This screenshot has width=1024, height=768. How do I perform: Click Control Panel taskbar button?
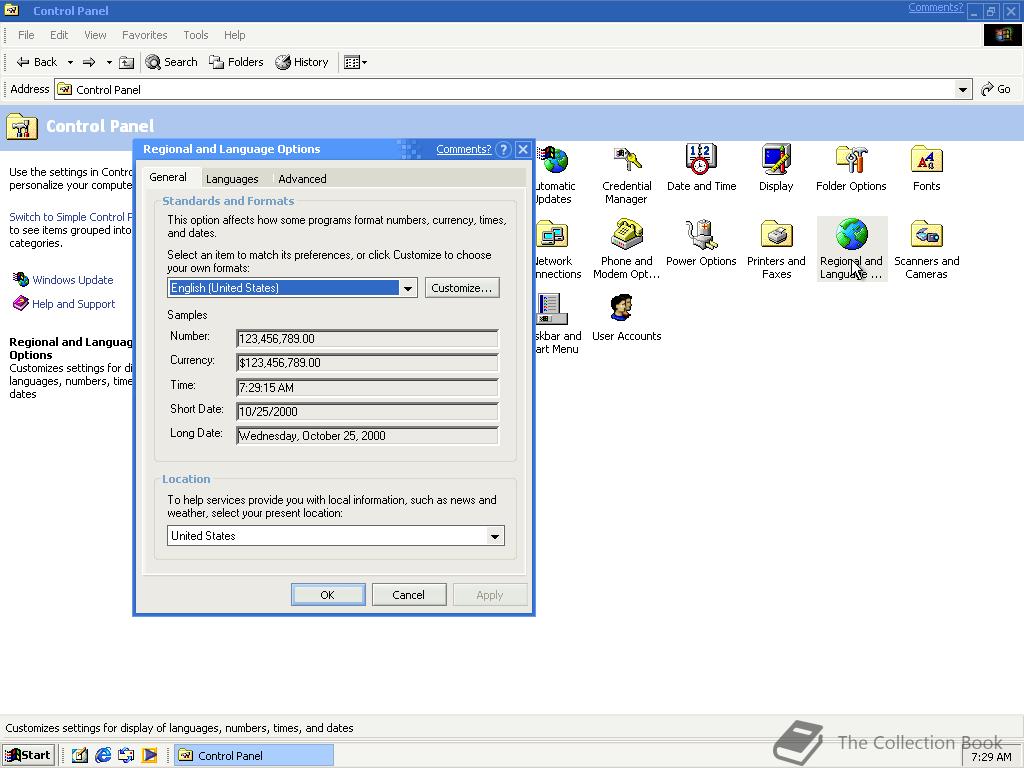click(253, 756)
